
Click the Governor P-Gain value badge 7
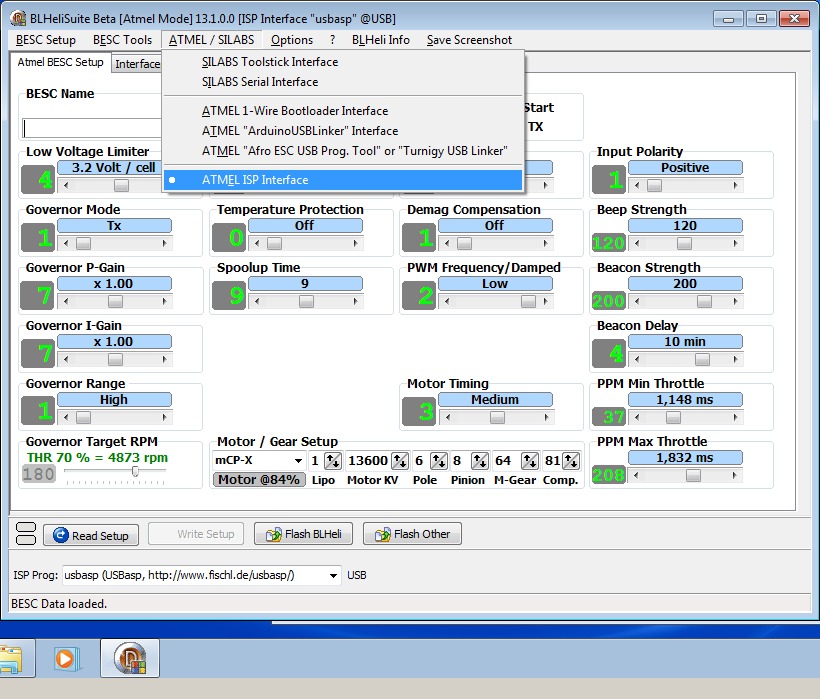click(x=38, y=295)
